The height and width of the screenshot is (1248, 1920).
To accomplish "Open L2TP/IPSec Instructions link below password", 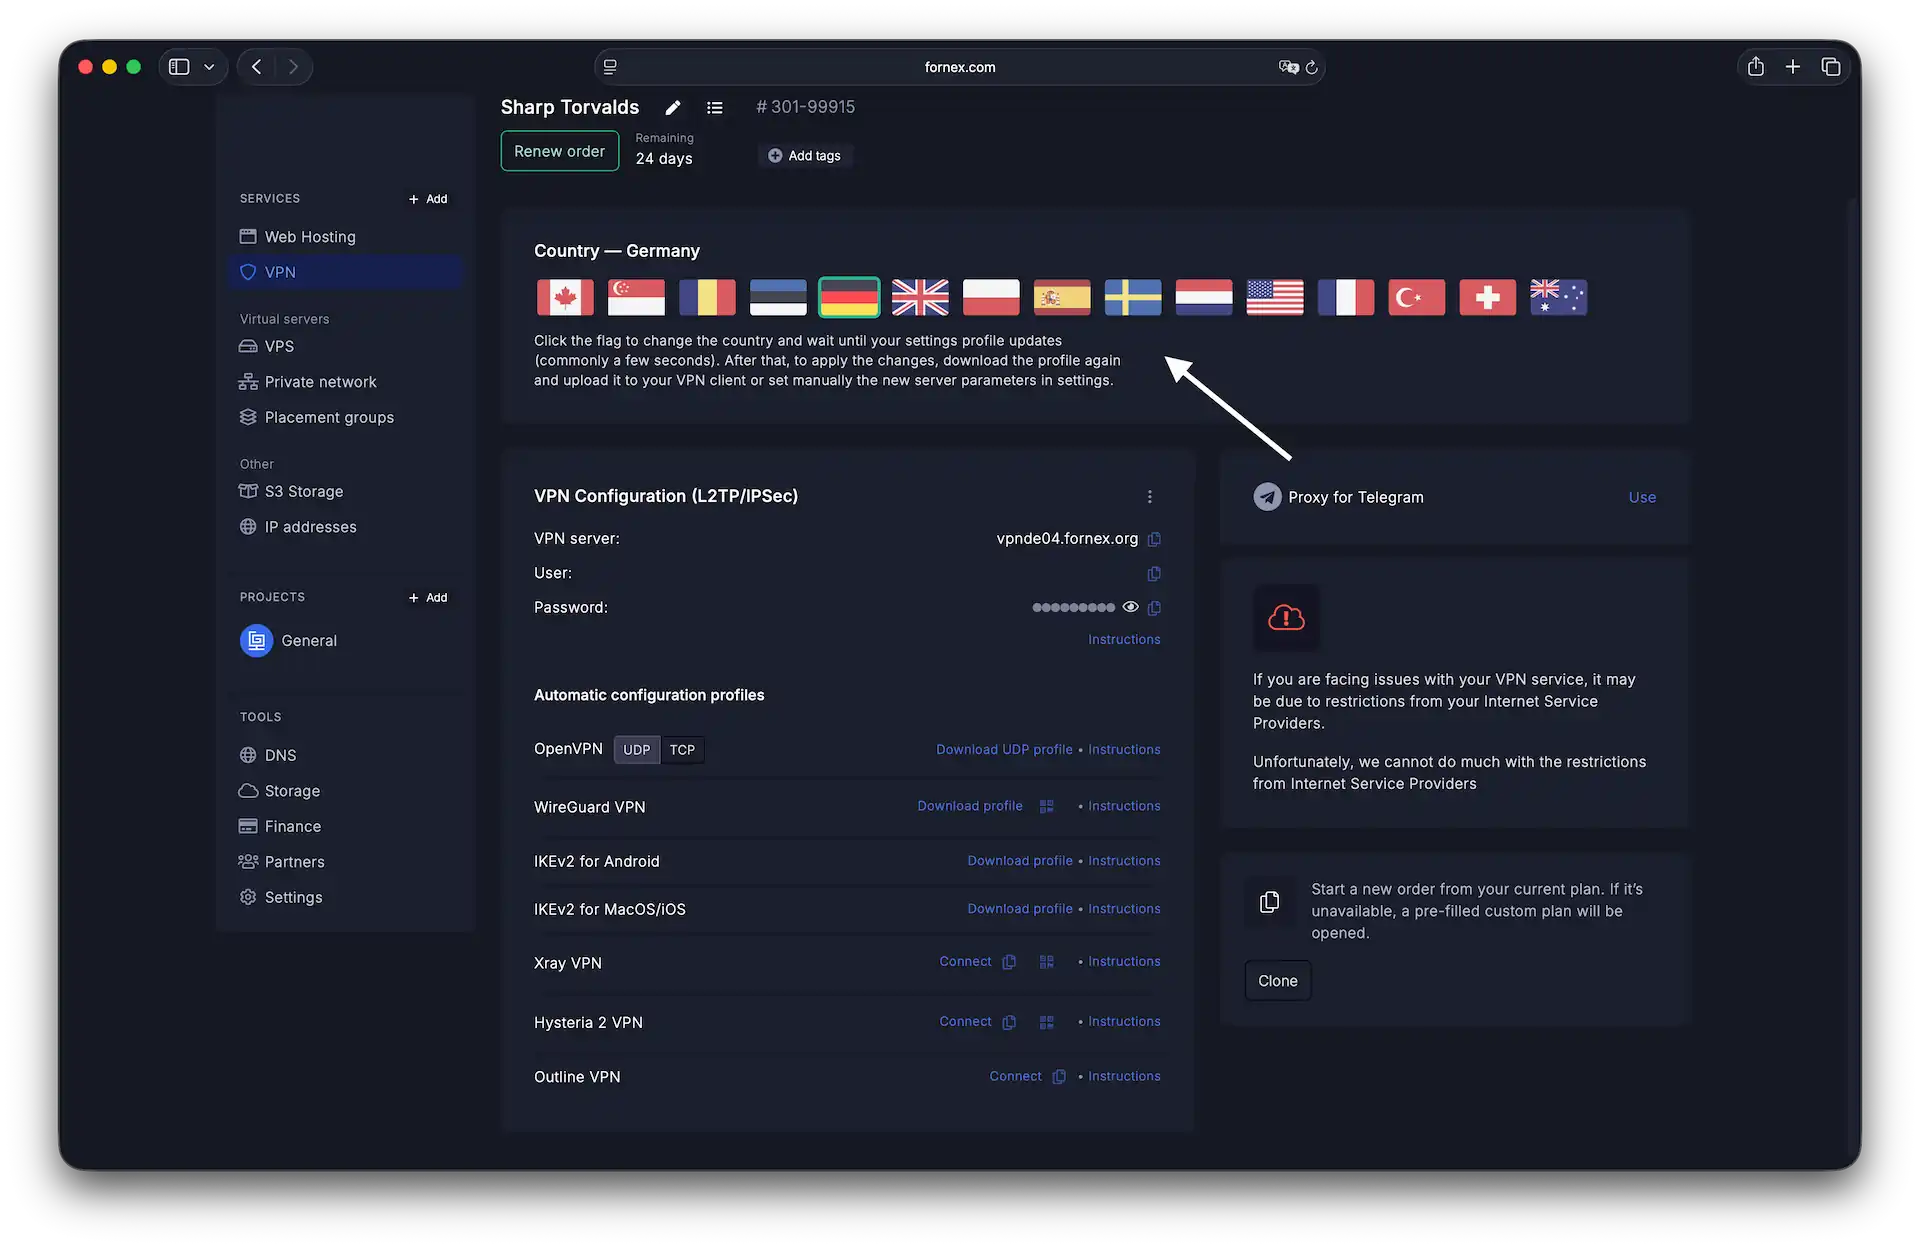I will (1124, 640).
